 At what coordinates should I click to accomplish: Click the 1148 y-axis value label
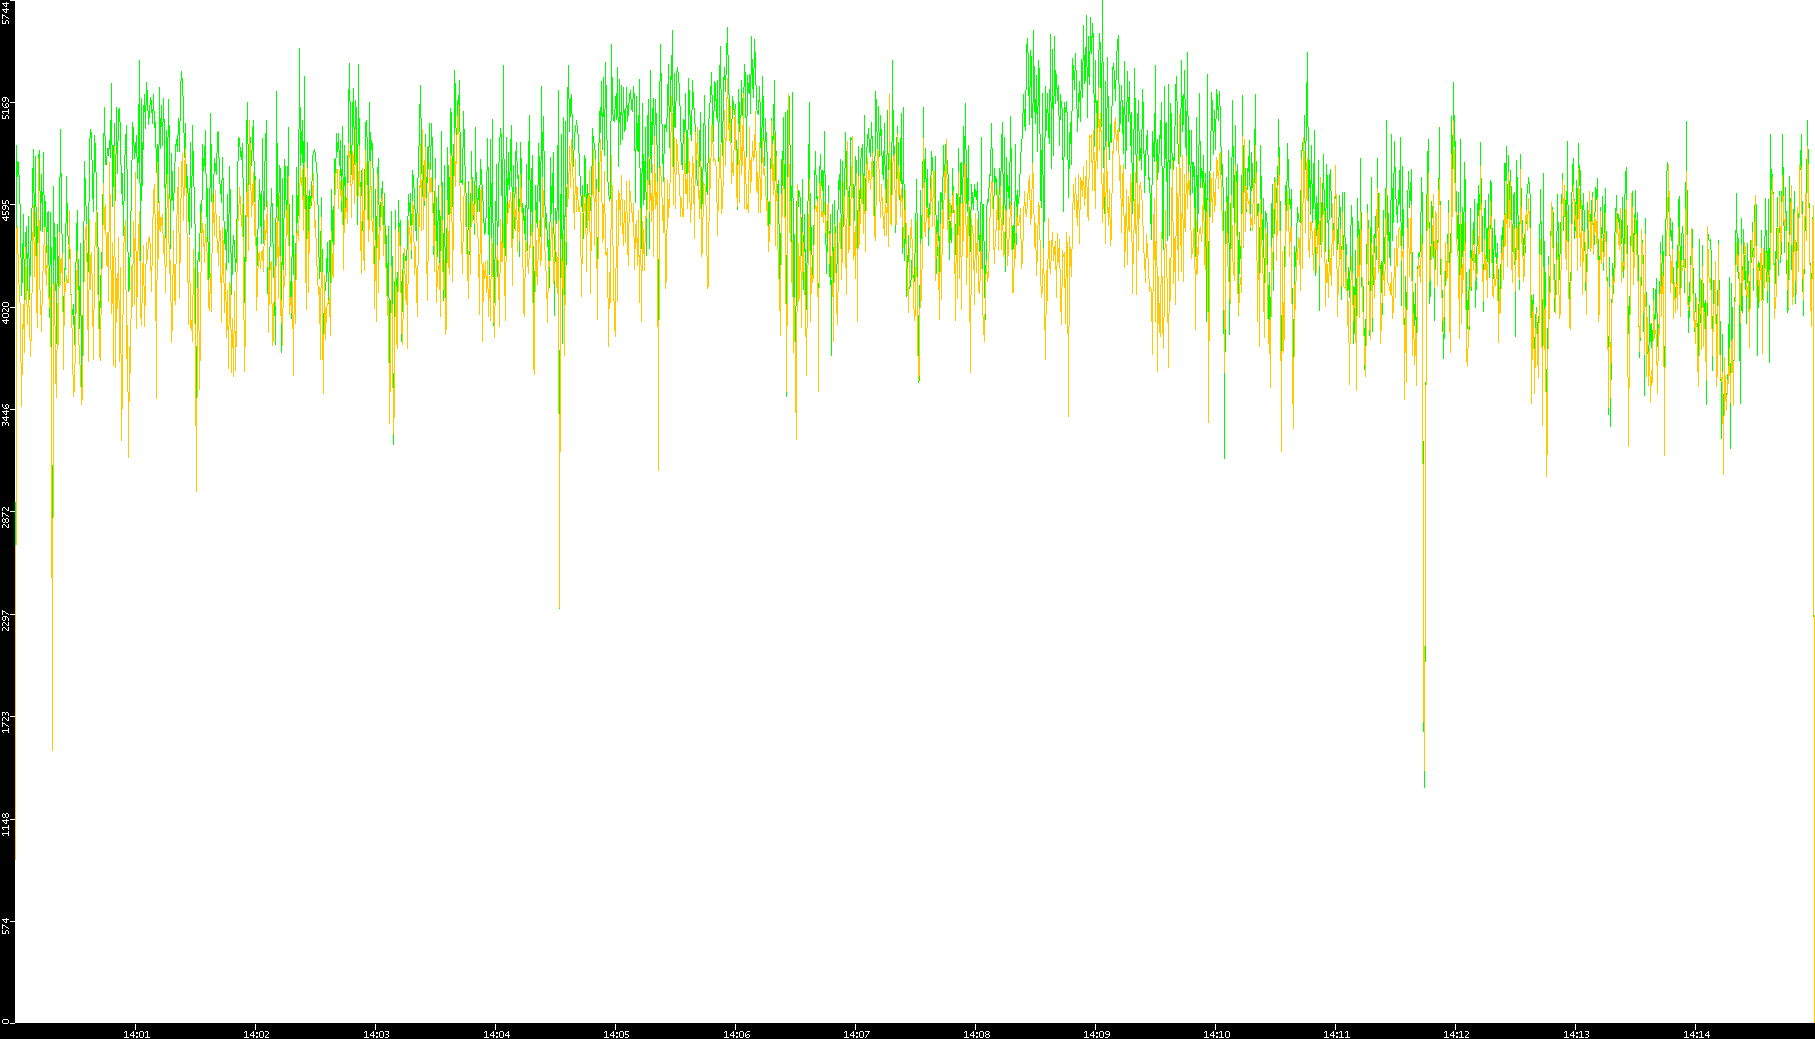[x=7, y=824]
